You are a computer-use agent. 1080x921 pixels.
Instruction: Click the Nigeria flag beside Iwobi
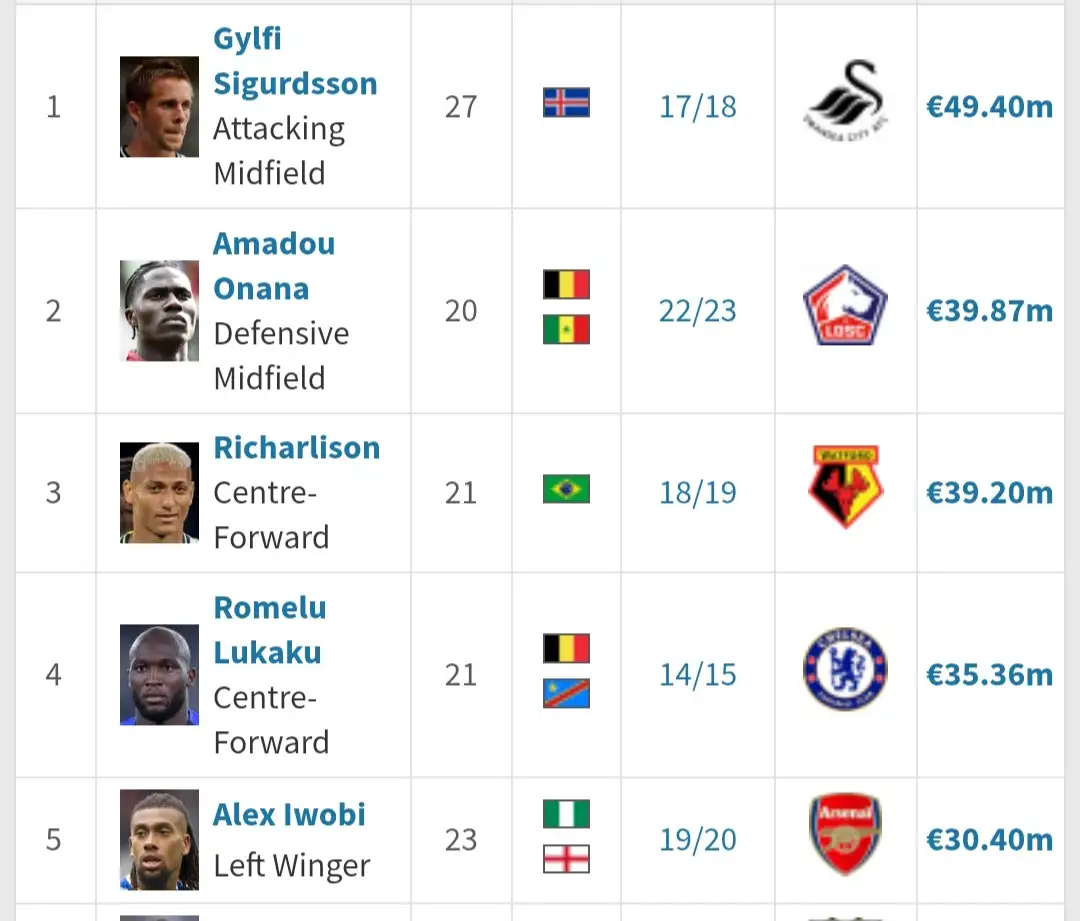(x=566, y=814)
